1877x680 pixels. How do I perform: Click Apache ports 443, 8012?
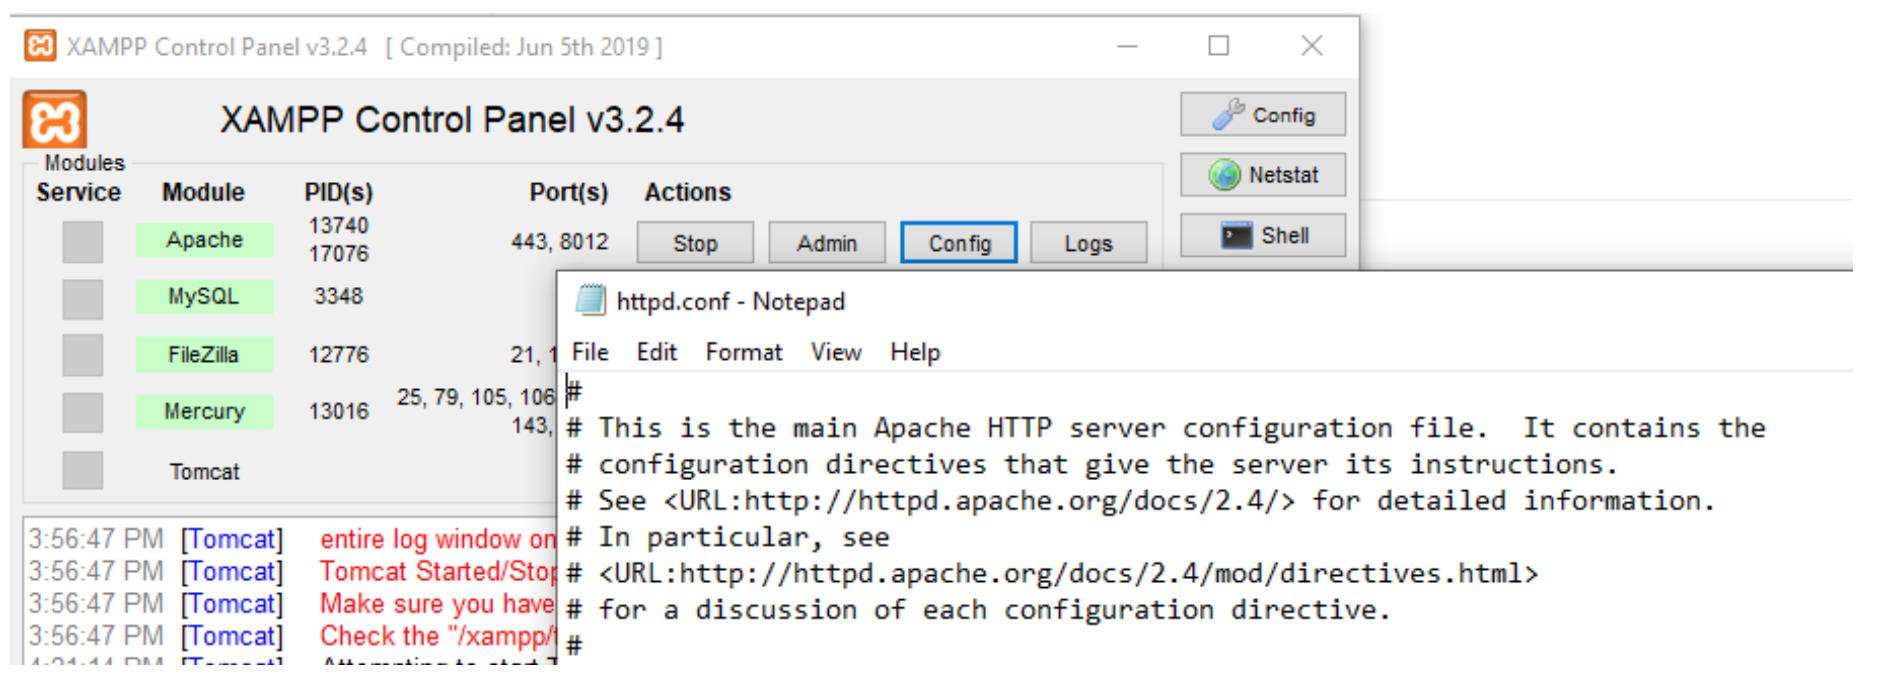click(560, 241)
